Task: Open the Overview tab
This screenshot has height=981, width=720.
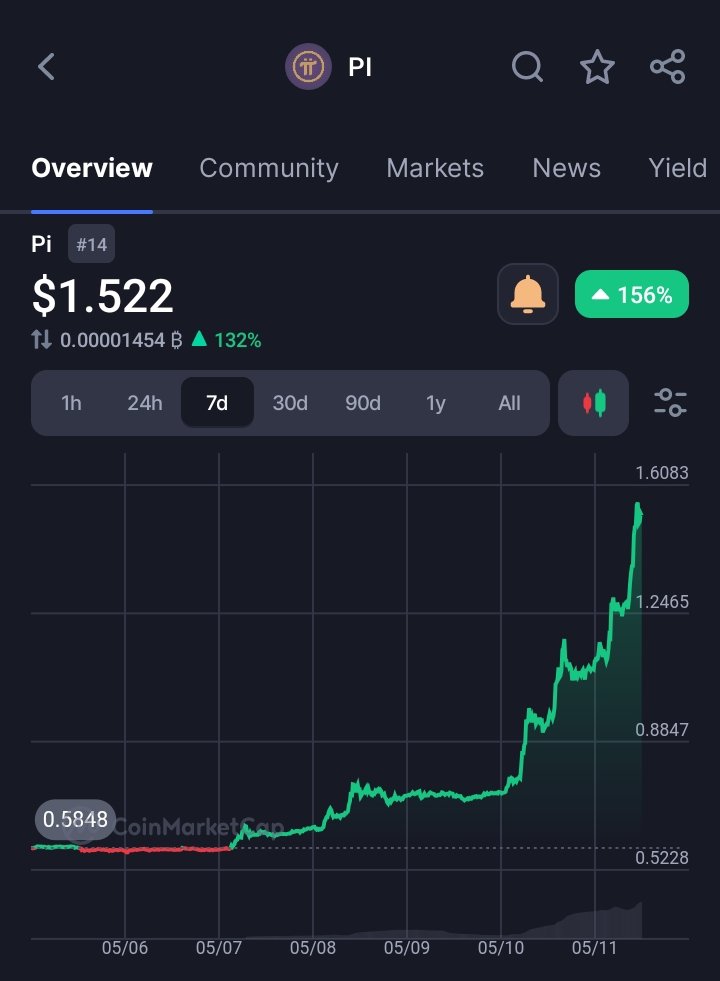Action: [92, 168]
